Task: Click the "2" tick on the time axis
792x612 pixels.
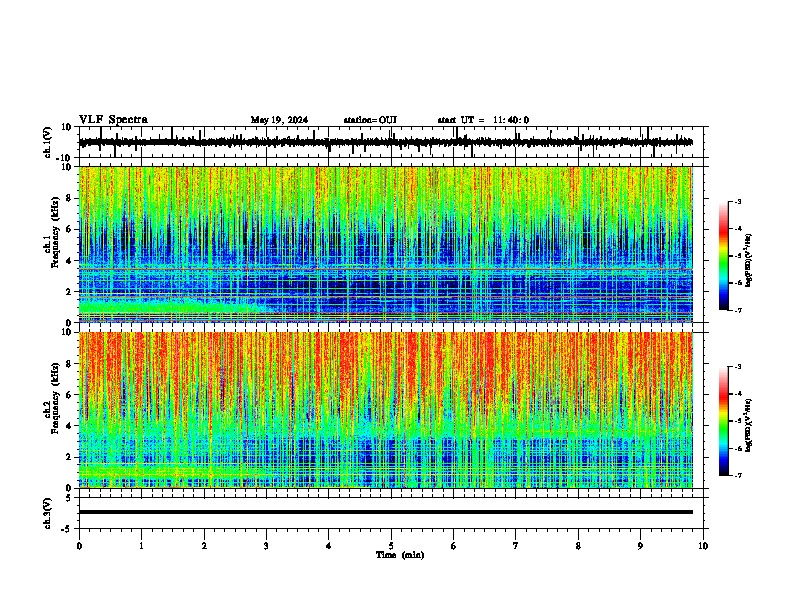Action: (x=204, y=546)
